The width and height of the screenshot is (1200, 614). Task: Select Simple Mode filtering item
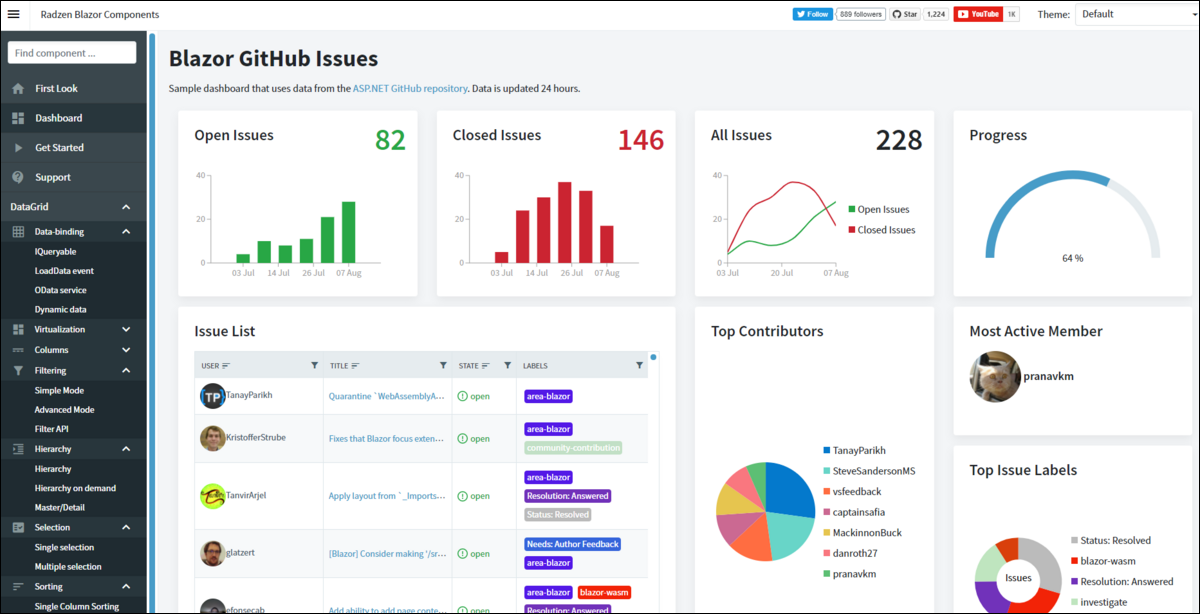pyautogui.click(x=59, y=391)
